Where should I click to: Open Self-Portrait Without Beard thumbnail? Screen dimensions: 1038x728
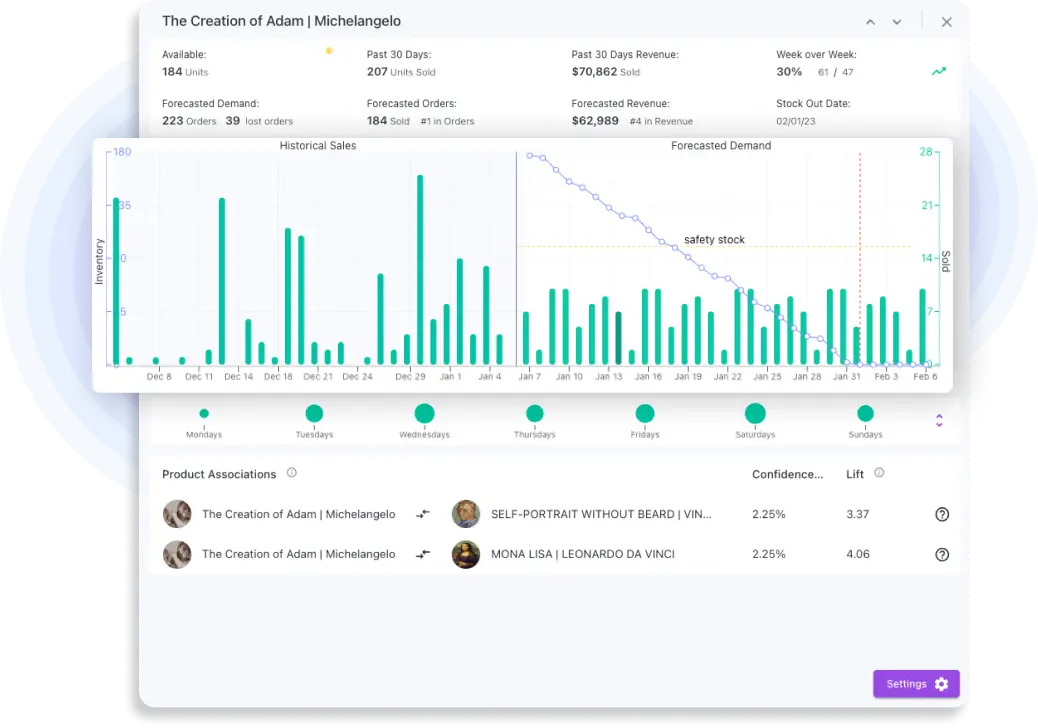pos(466,514)
